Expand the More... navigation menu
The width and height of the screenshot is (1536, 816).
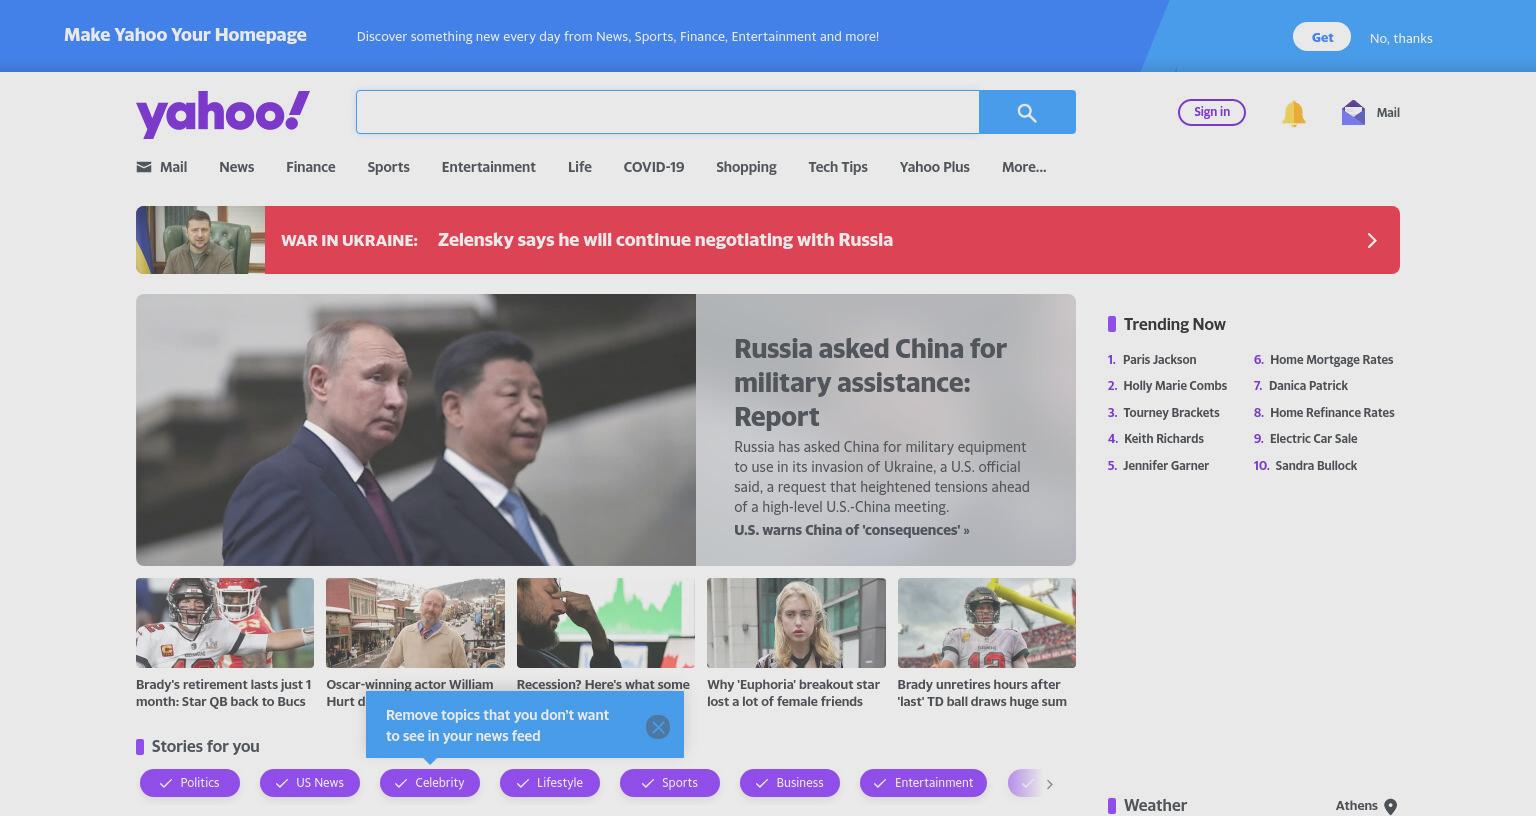[x=1024, y=167]
